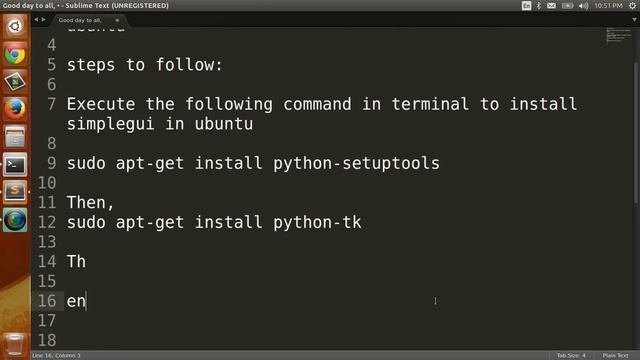Click the 'Line 16, Column 3' status text
The height and width of the screenshot is (360, 640).
coord(56,356)
